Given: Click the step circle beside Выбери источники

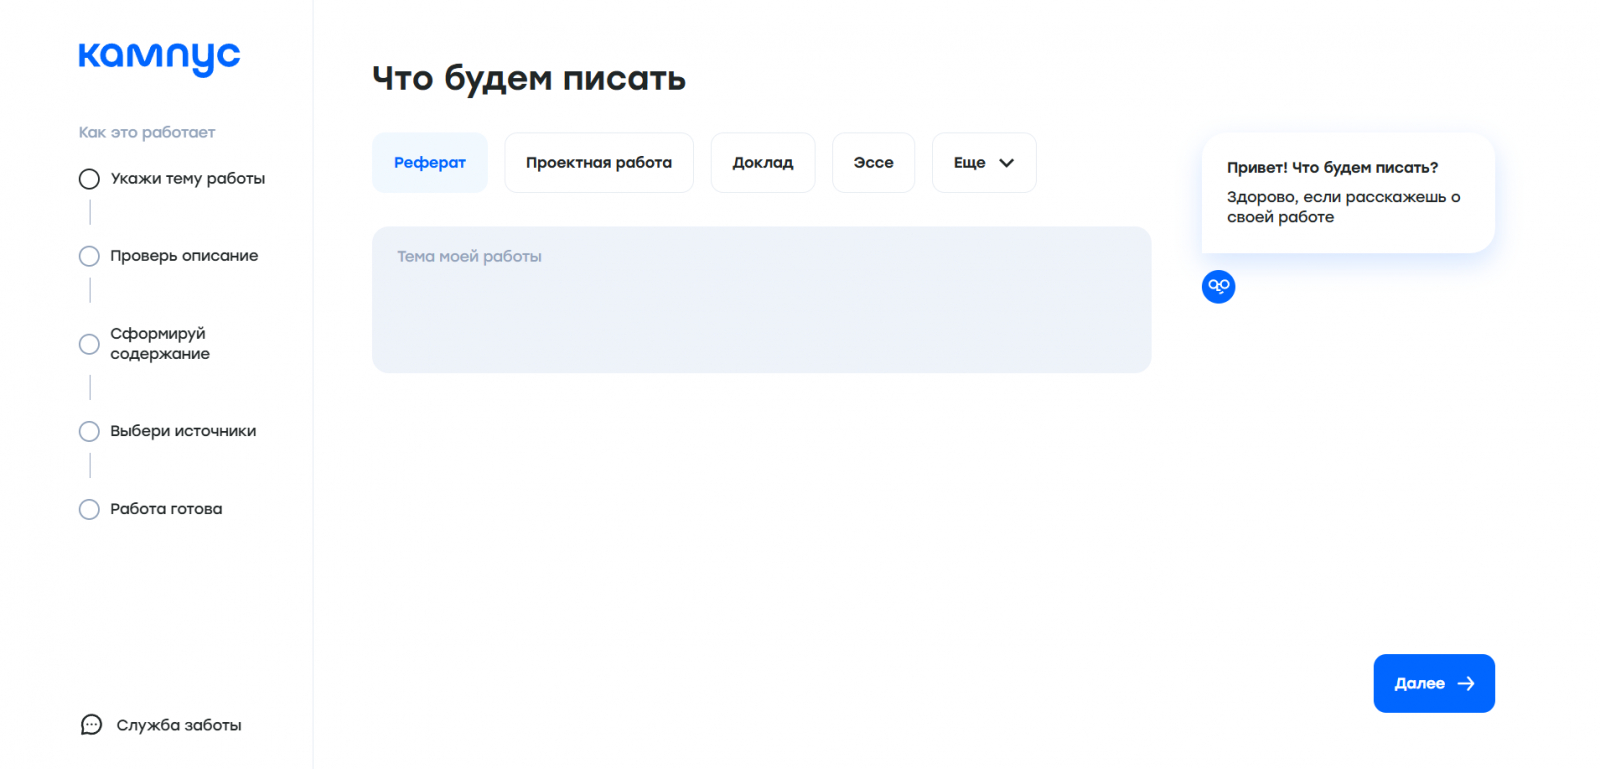Looking at the screenshot, I should click(x=89, y=431).
